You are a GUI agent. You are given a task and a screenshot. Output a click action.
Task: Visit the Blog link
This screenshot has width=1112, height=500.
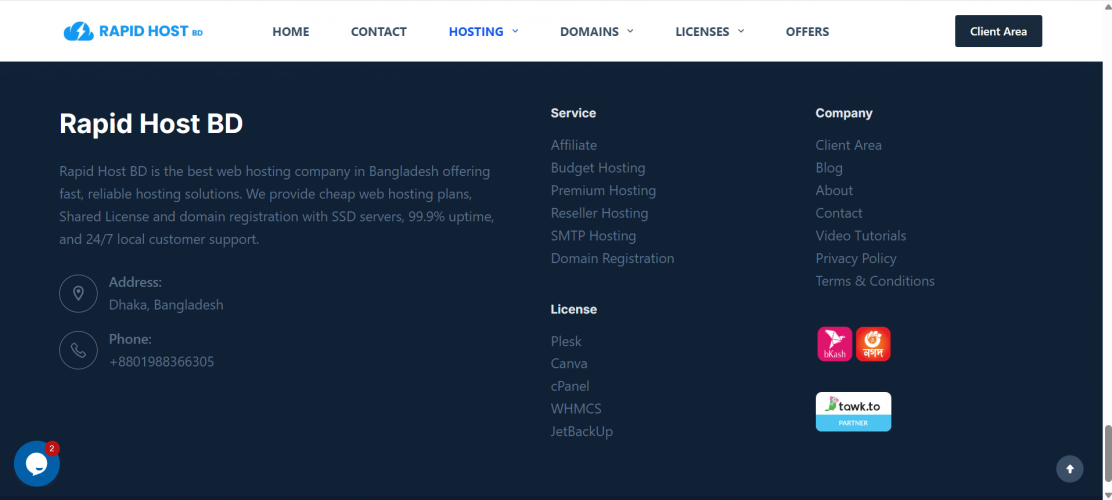click(x=829, y=167)
